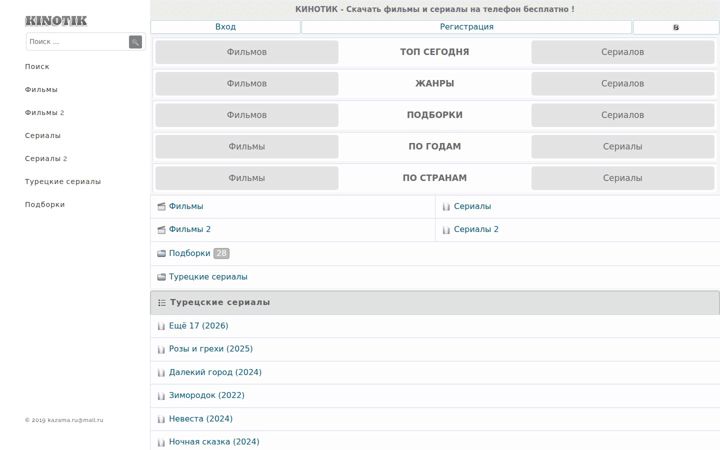Screen dimensions: 720x450
Task: Click the Регистрация link
Action: (x=467, y=27)
